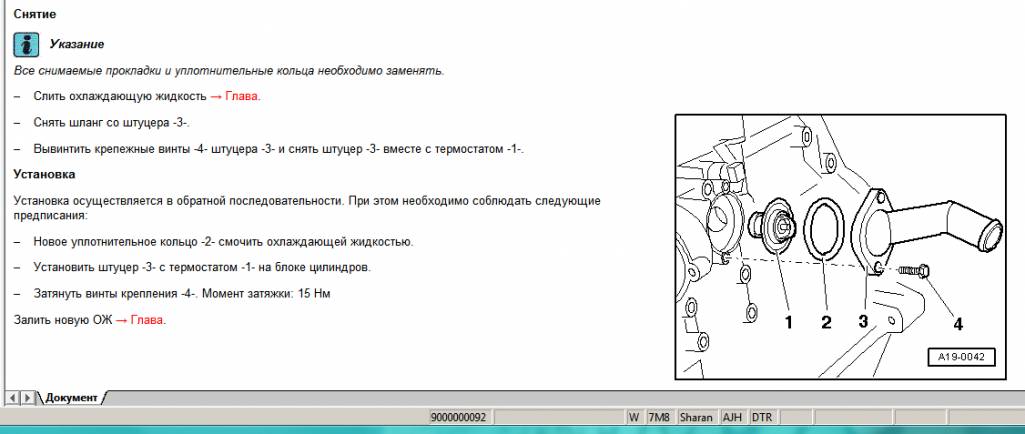The image size is (1025, 434).
Task: Click part number 2 in diagram
Action: pos(826,322)
